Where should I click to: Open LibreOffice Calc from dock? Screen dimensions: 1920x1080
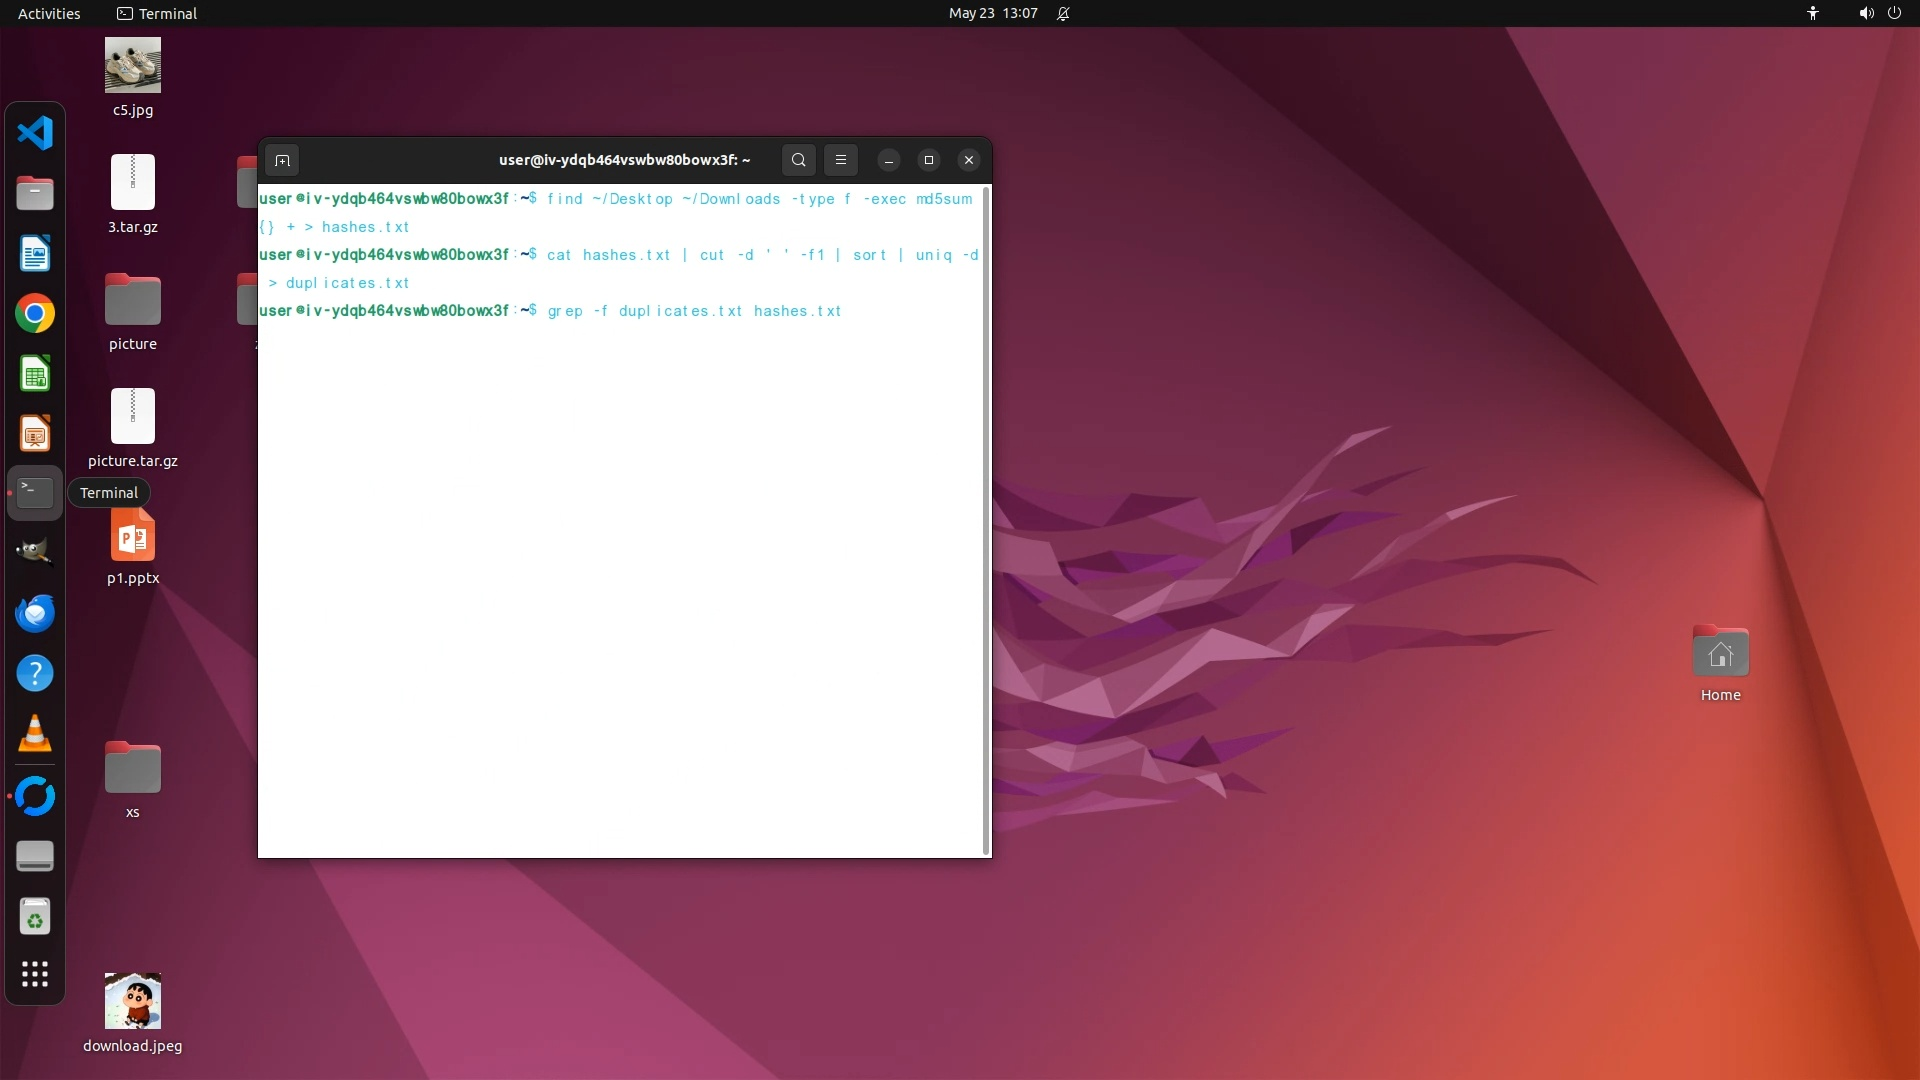coord(35,374)
